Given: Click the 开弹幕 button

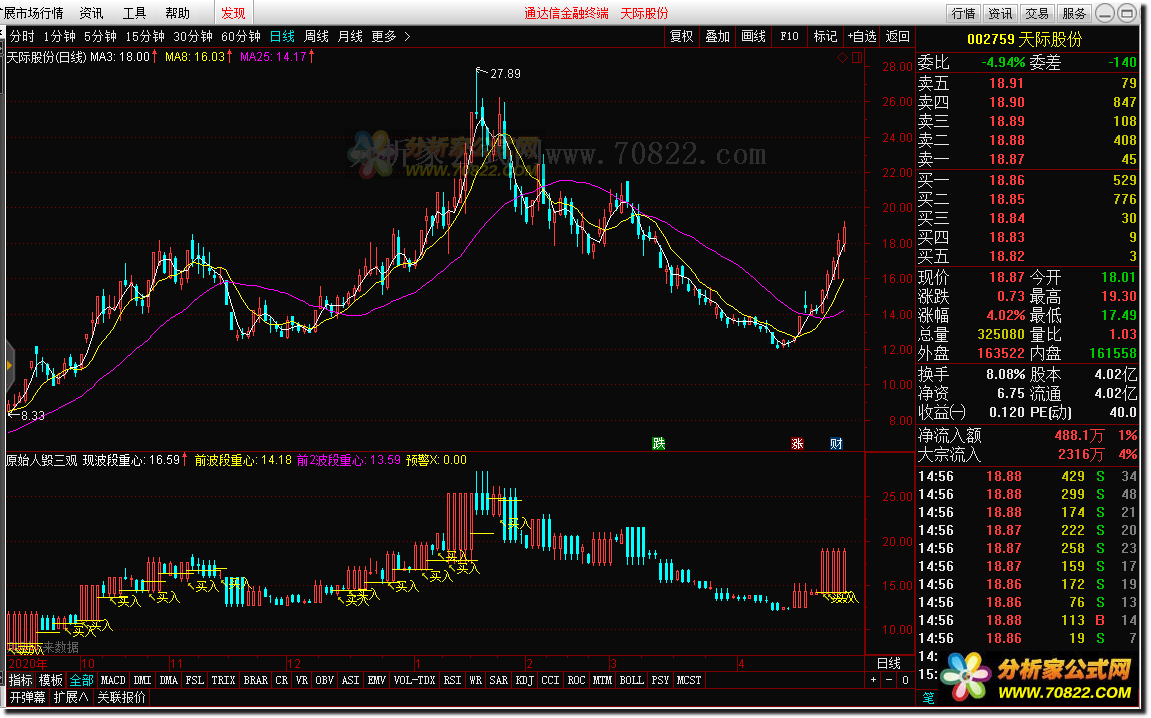Looking at the screenshot, I should pyautogui.click(x=27, y=697).
